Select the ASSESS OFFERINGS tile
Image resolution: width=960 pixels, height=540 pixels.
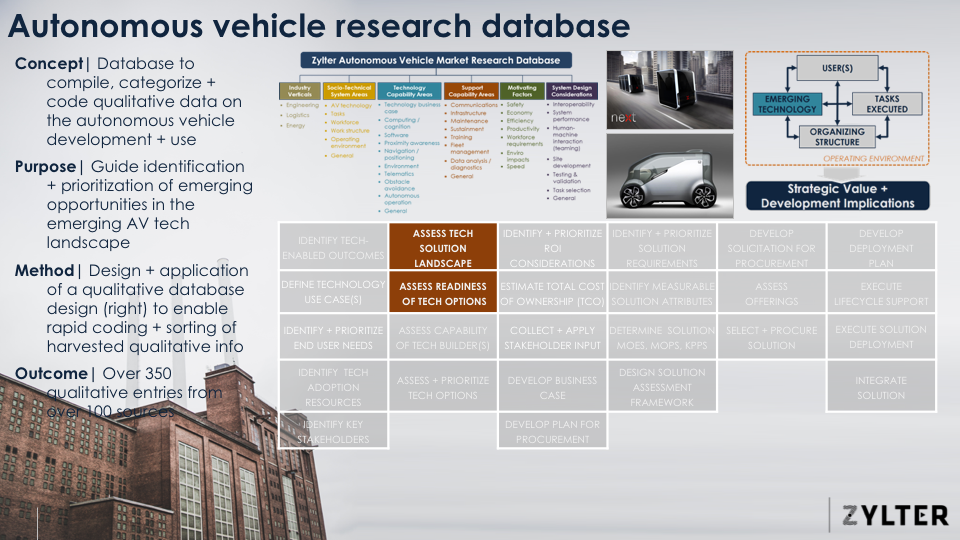coord(771,292)
